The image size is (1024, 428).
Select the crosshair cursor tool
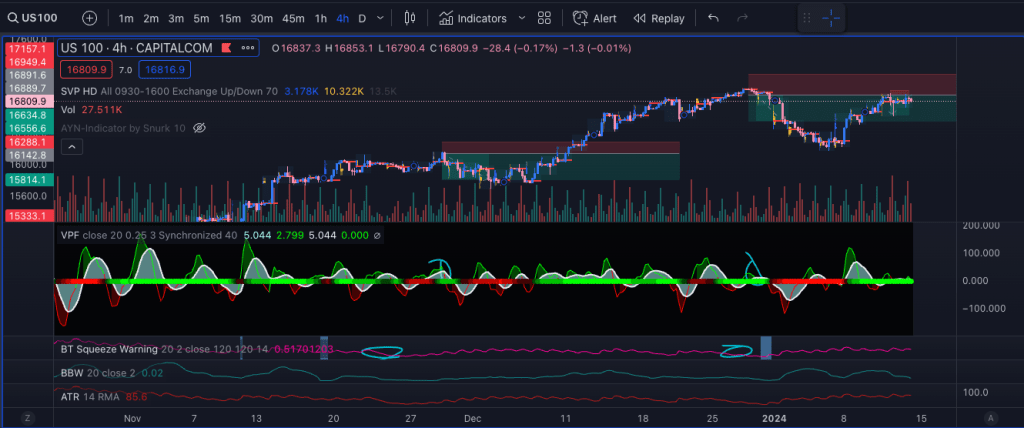[x=830, y=18]
